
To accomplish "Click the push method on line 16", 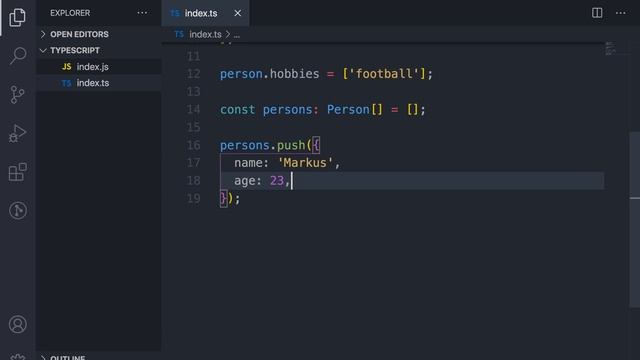I will [x=291, y=145].
